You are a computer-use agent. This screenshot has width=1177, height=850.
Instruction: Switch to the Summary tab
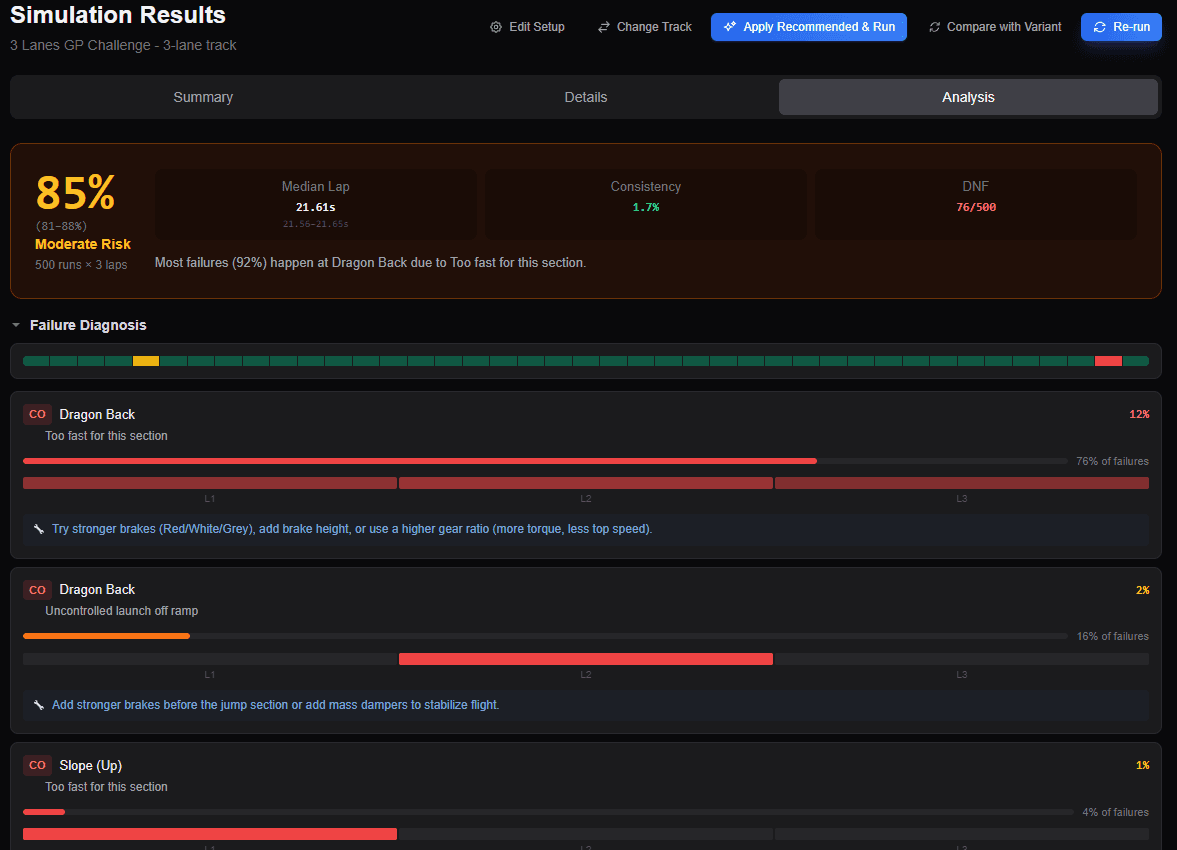pyautogui.click(x=203, y=97)
